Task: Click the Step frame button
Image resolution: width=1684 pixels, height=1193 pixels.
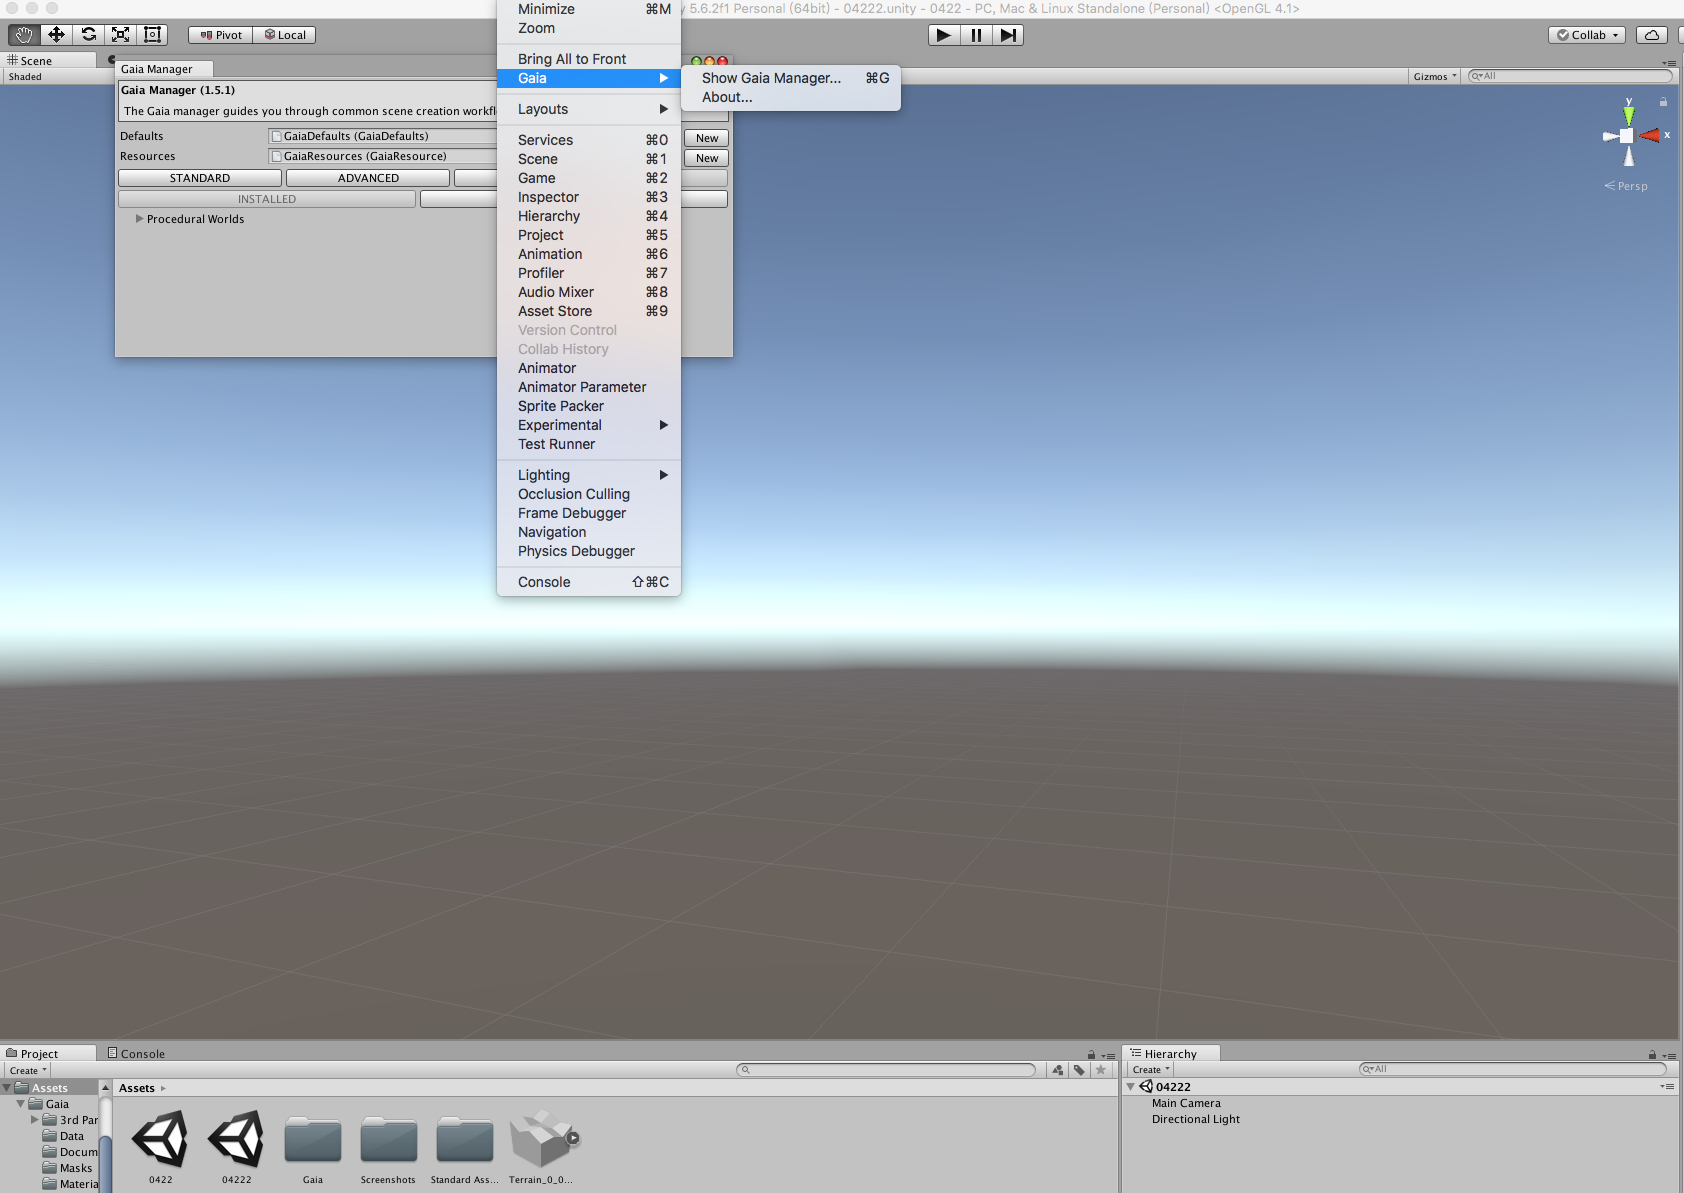Action: [x=1008, y=35]
